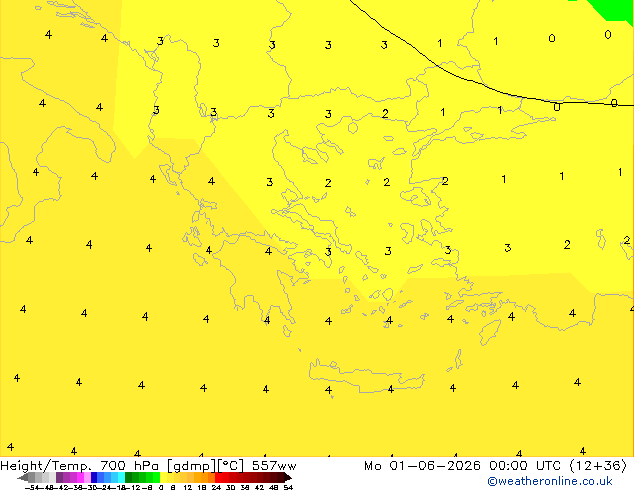Image resolution: width=634 pixels, height=490 pixels.
Task: Open the weatheronline.co.uk copyright link
Action: click(549, 481)
